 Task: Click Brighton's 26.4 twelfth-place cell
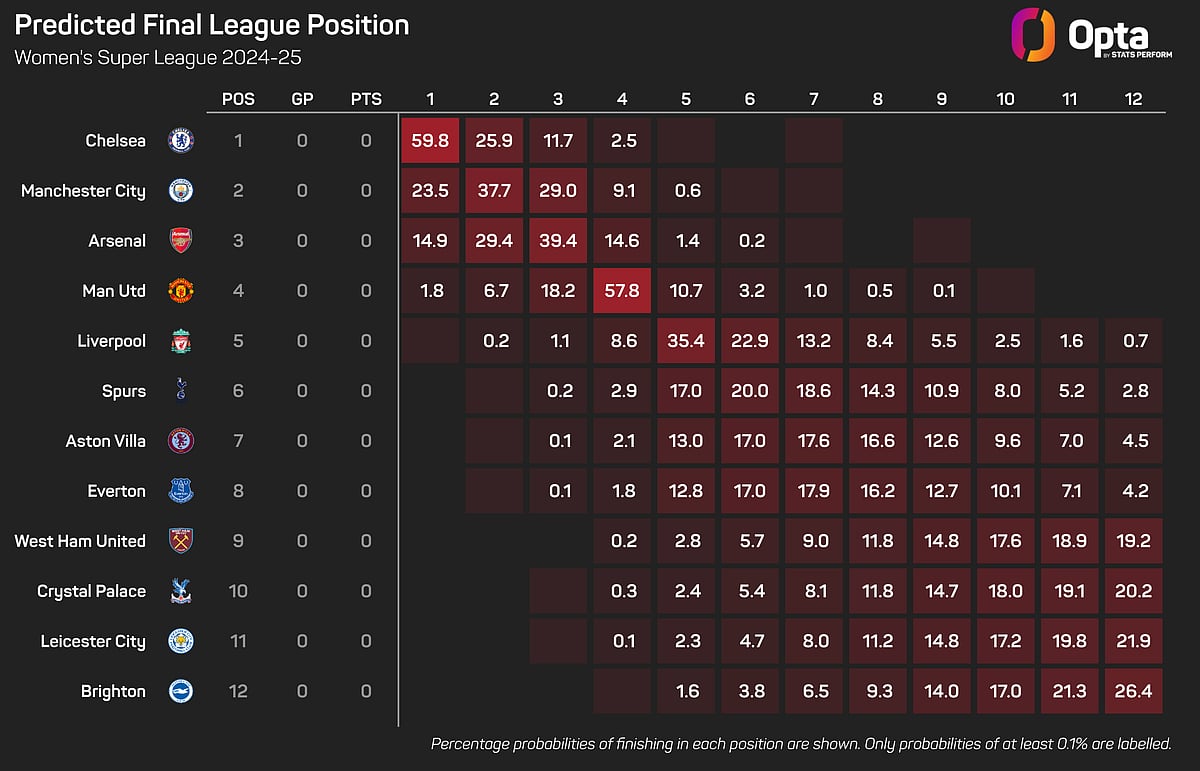pos(1135,691)
